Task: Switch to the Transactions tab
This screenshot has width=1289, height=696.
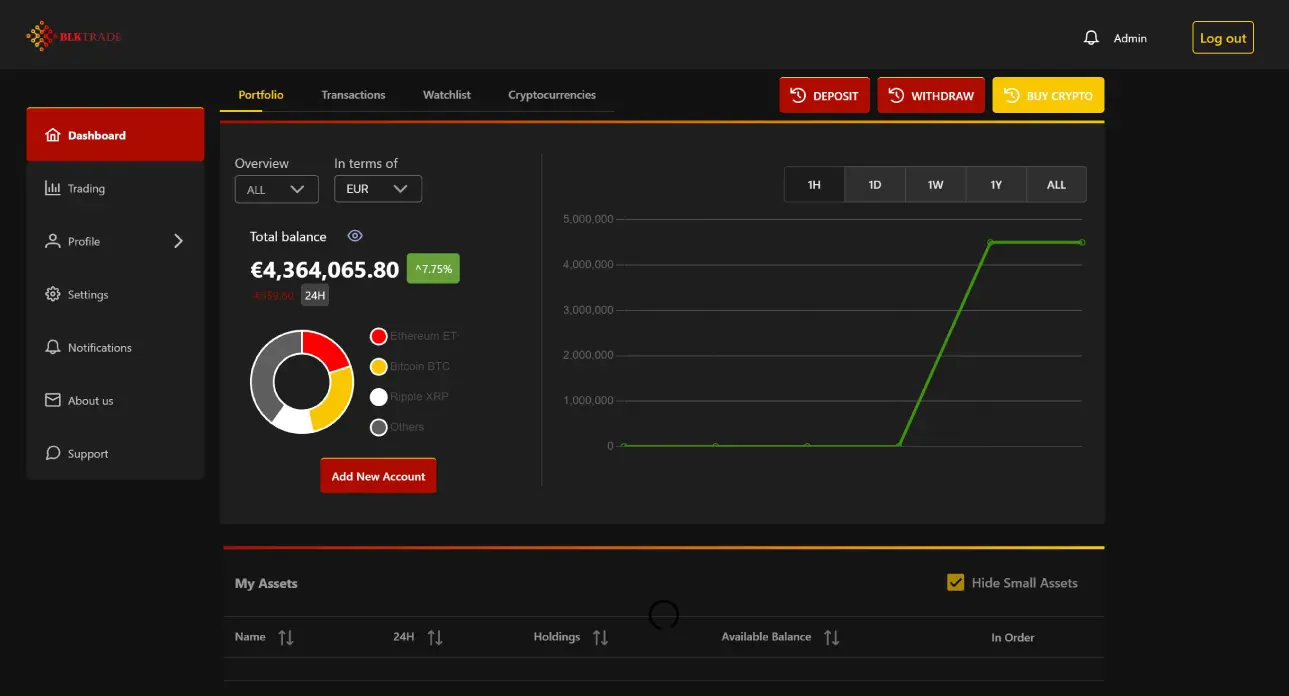Action: (x=353, y=95)
